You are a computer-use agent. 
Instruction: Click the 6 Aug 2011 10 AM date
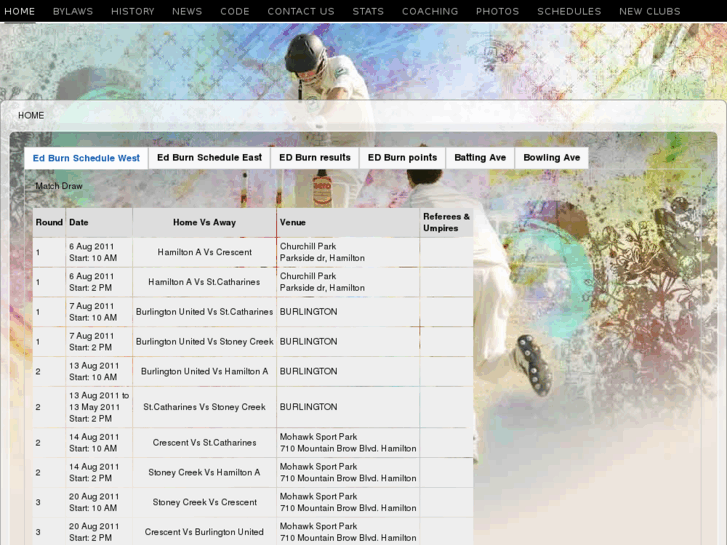(93, 252)
